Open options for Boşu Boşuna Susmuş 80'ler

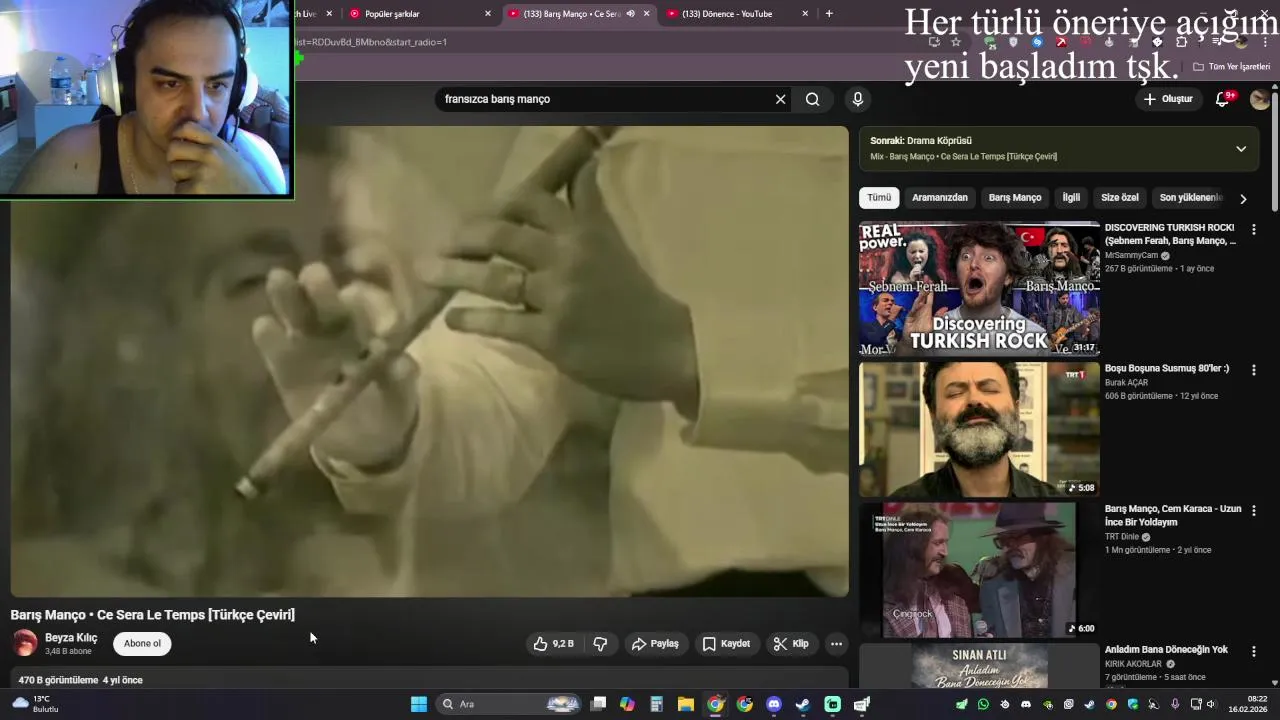[1254, 370]
